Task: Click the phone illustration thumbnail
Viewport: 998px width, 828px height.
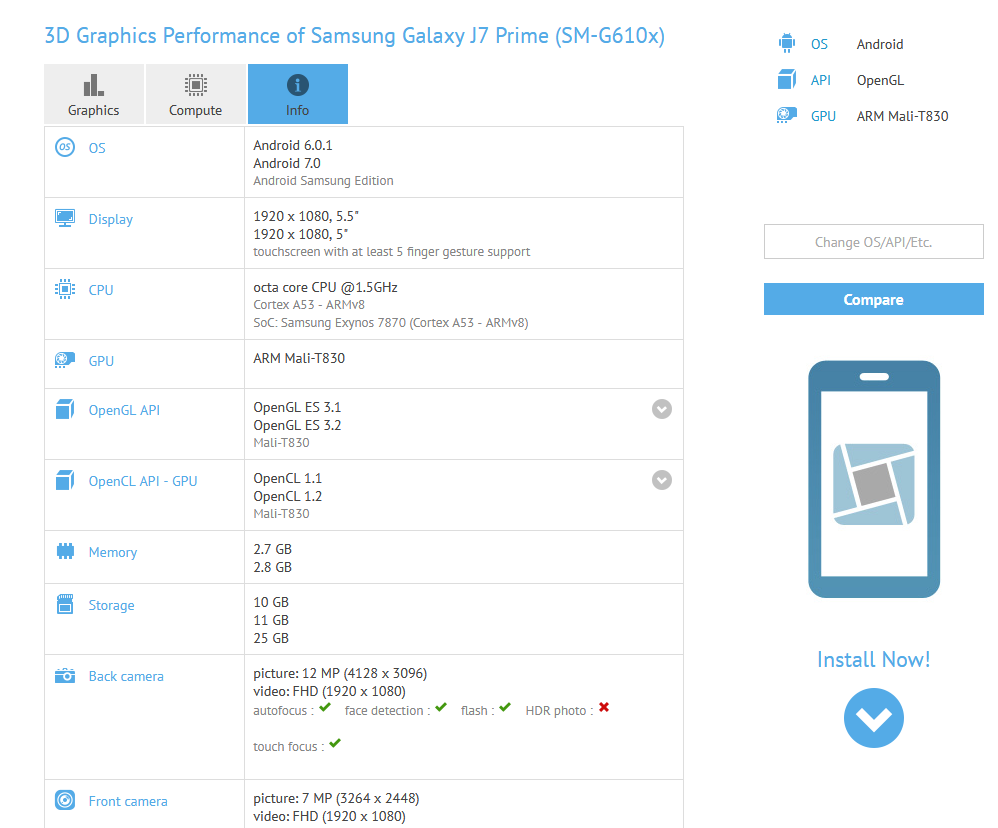Action: (x=874, y=479)
